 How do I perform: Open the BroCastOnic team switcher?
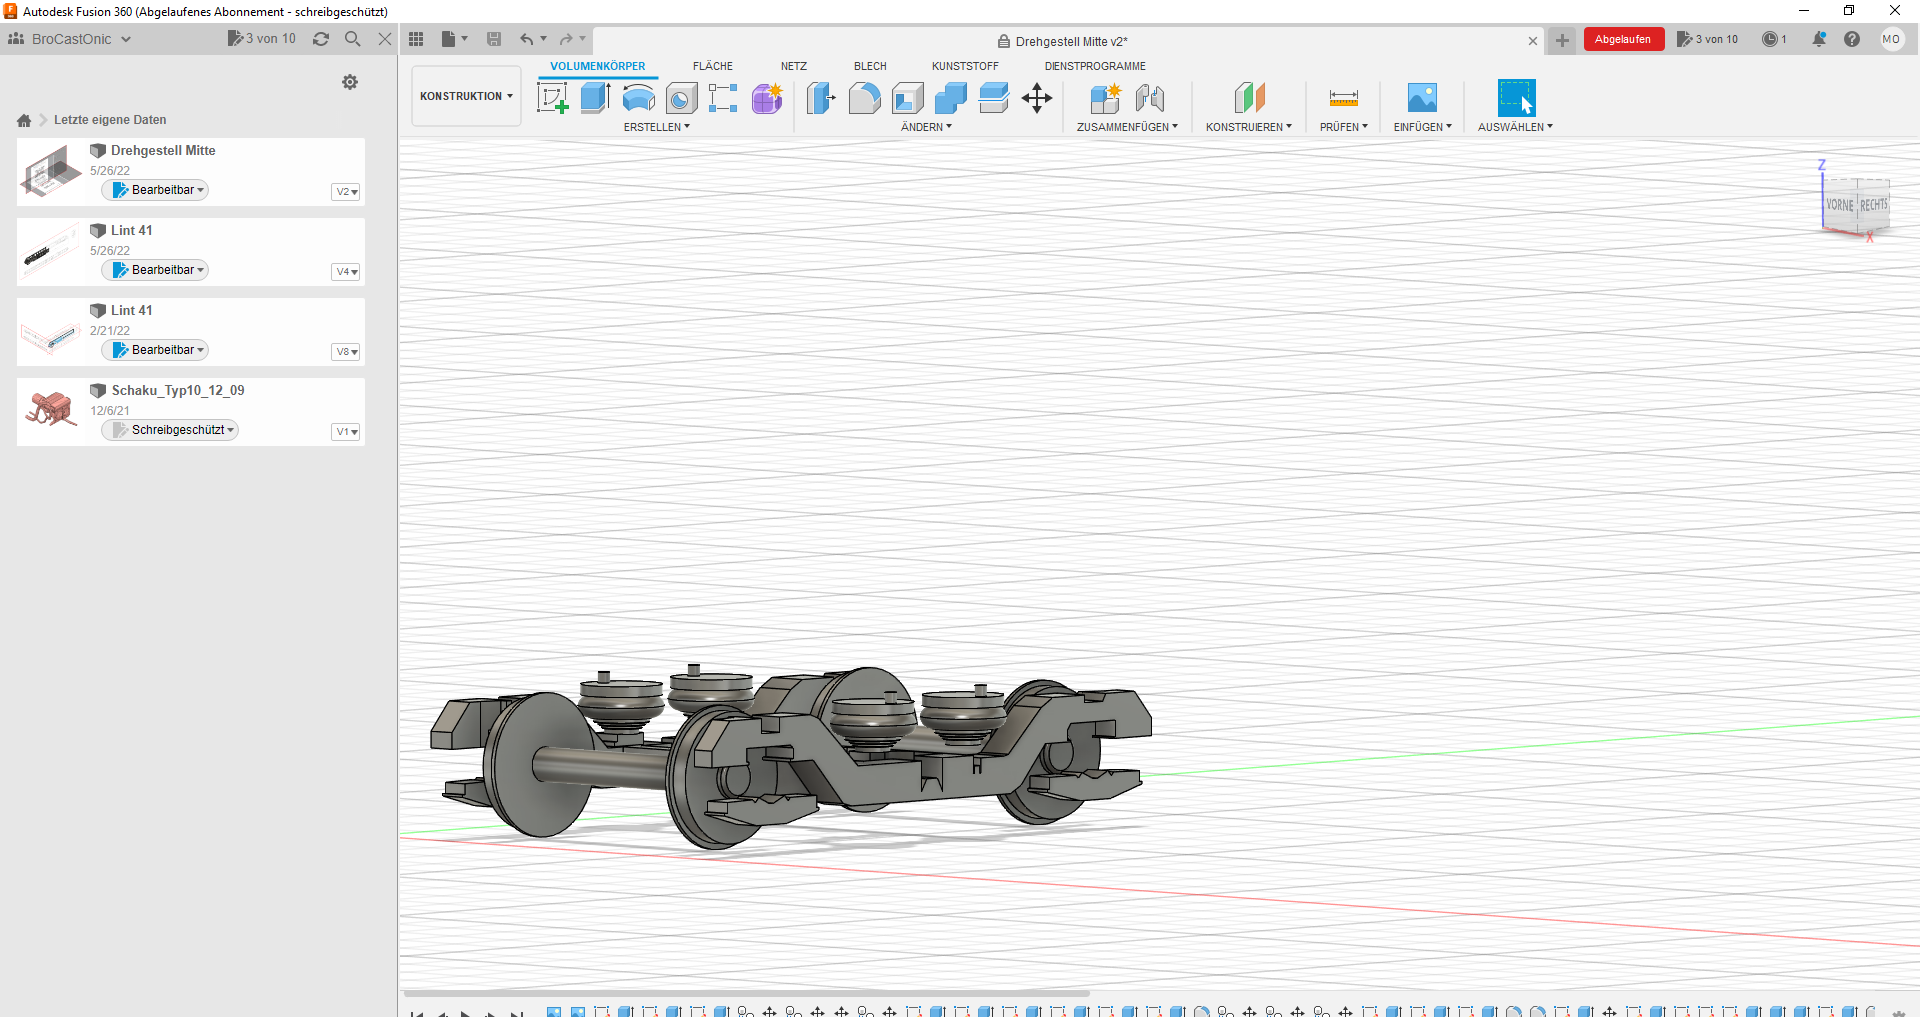(70, 39)
